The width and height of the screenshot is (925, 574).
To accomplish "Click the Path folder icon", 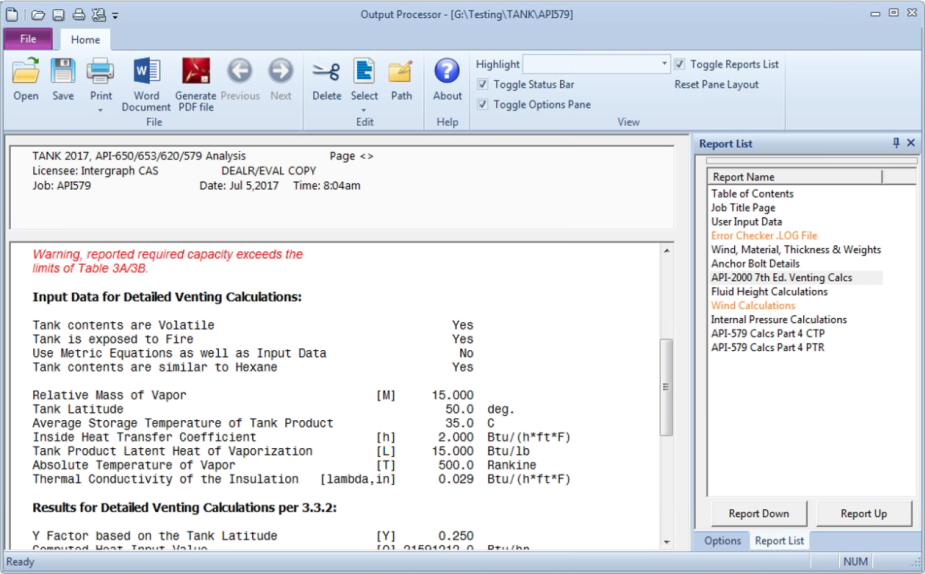I will click(401, 72).
